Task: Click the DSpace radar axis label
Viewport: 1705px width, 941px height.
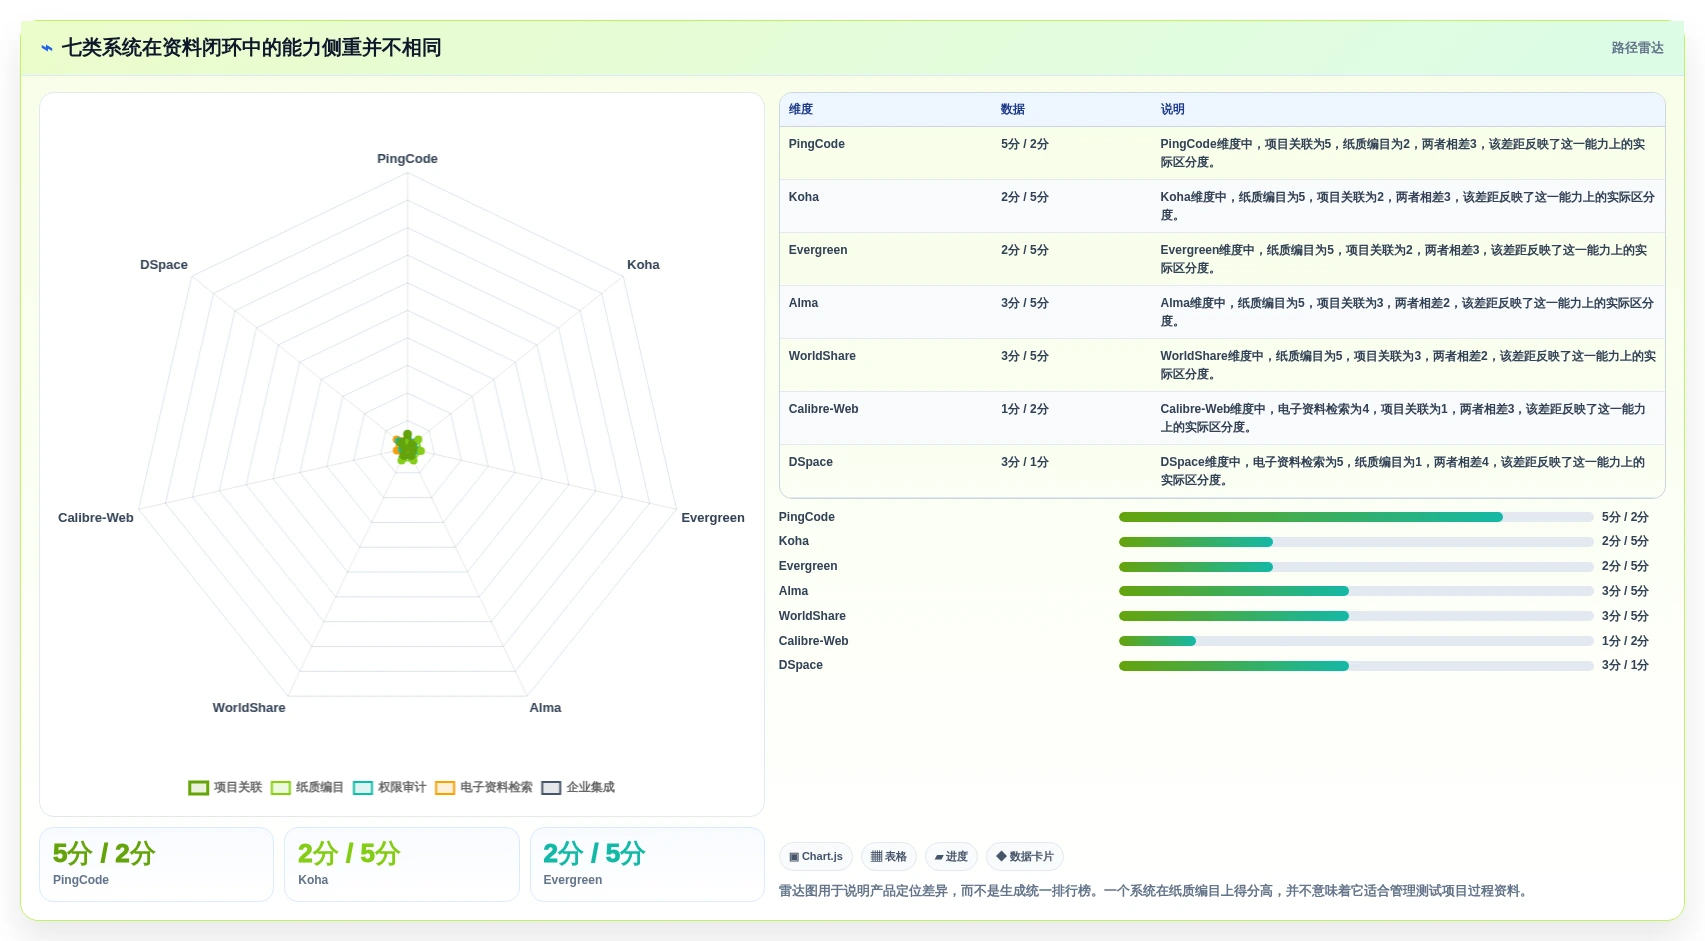Action: click(x=164, y=265)
